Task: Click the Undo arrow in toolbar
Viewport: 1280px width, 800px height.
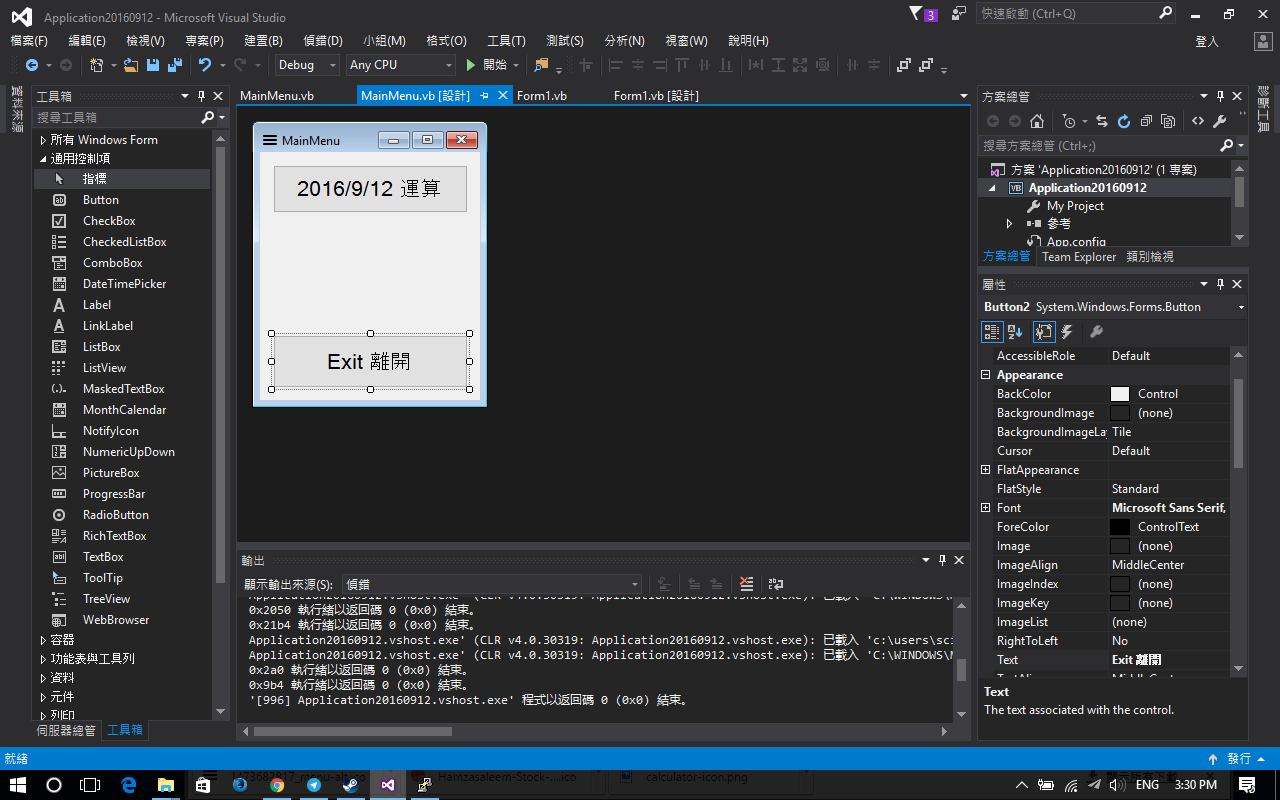Action: [x=205, y=65]
